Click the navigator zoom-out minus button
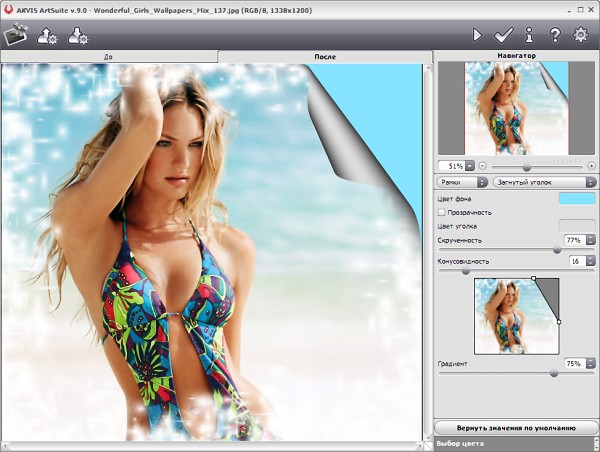Viewport: 600px width, 452px height. [x=482, y=166]
